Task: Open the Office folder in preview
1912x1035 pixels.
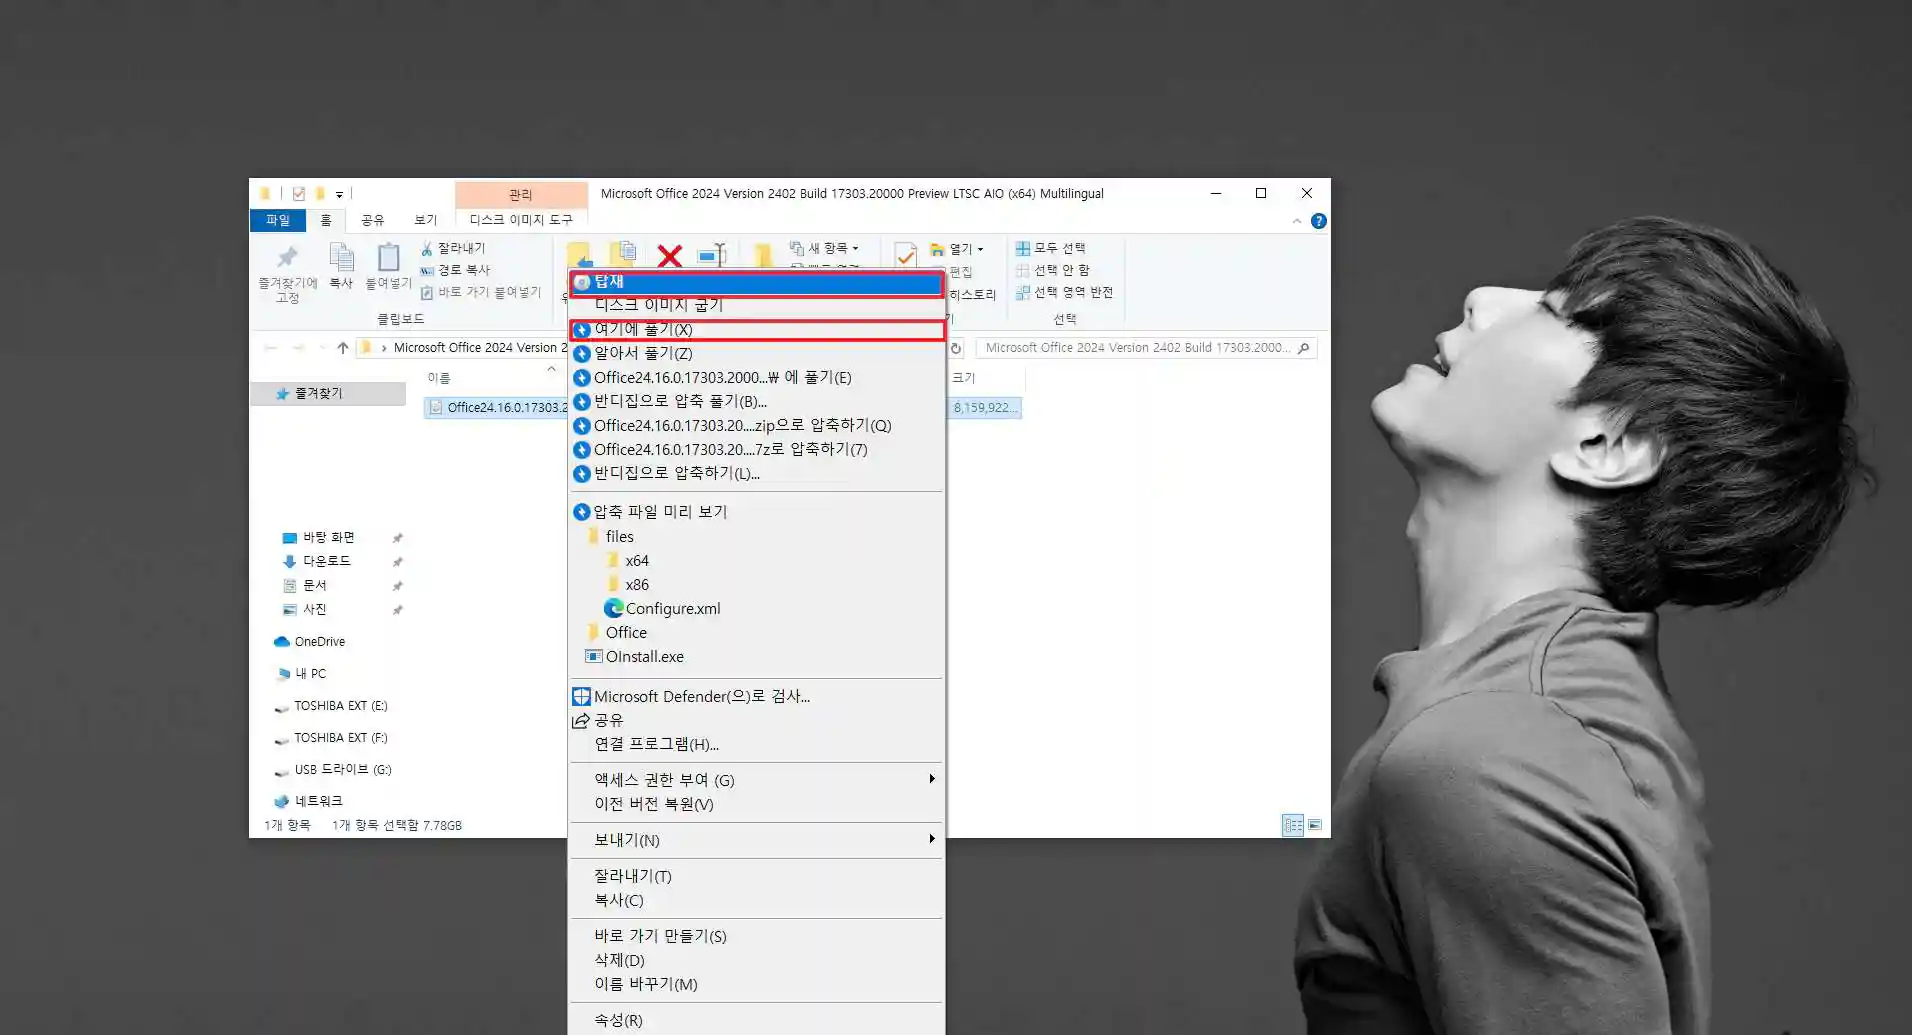Action: pyautogui.click(x=617, y=632)
